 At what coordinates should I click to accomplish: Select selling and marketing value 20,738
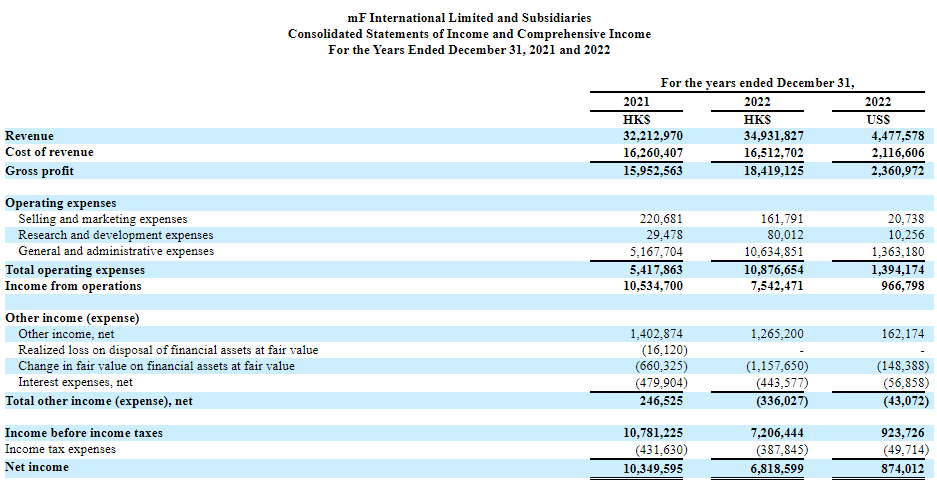pyautogui.click(x=907, y=219)
